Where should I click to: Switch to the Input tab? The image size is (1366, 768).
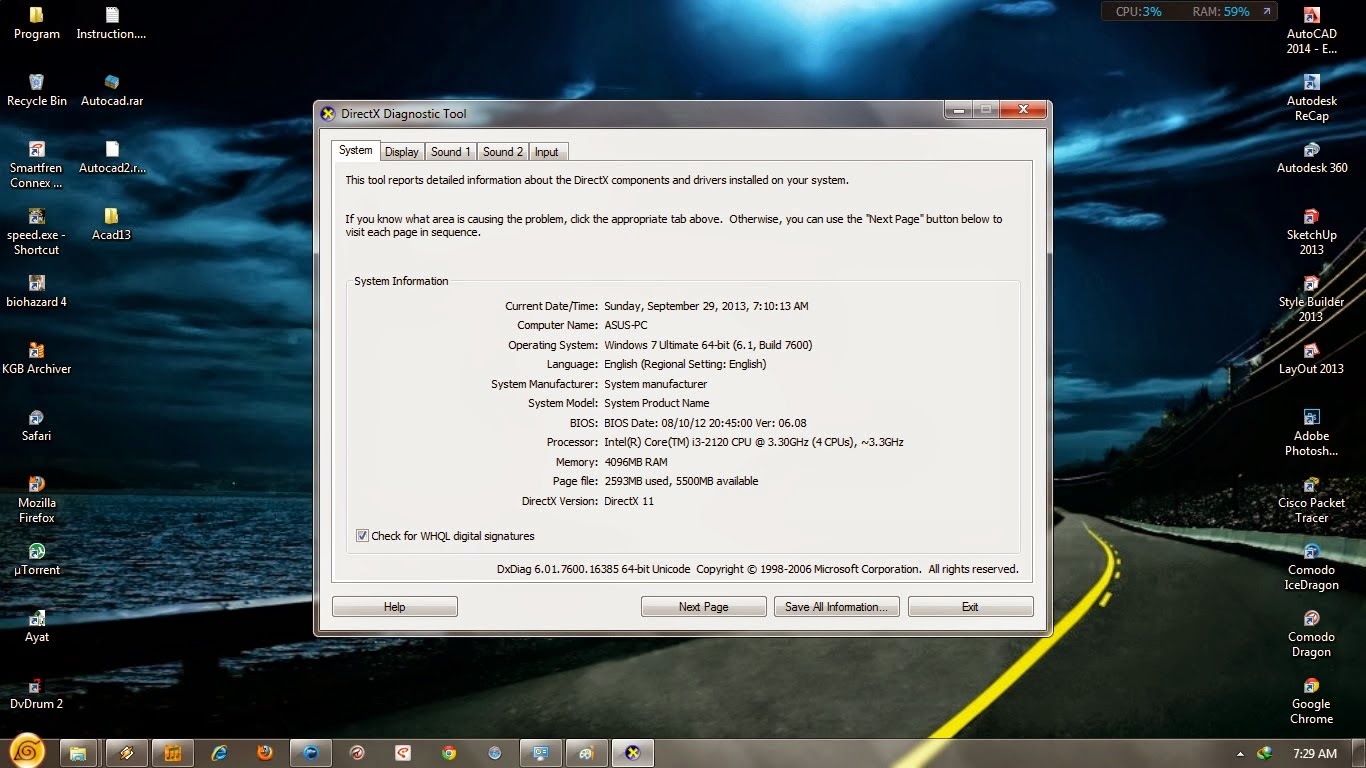547,152
